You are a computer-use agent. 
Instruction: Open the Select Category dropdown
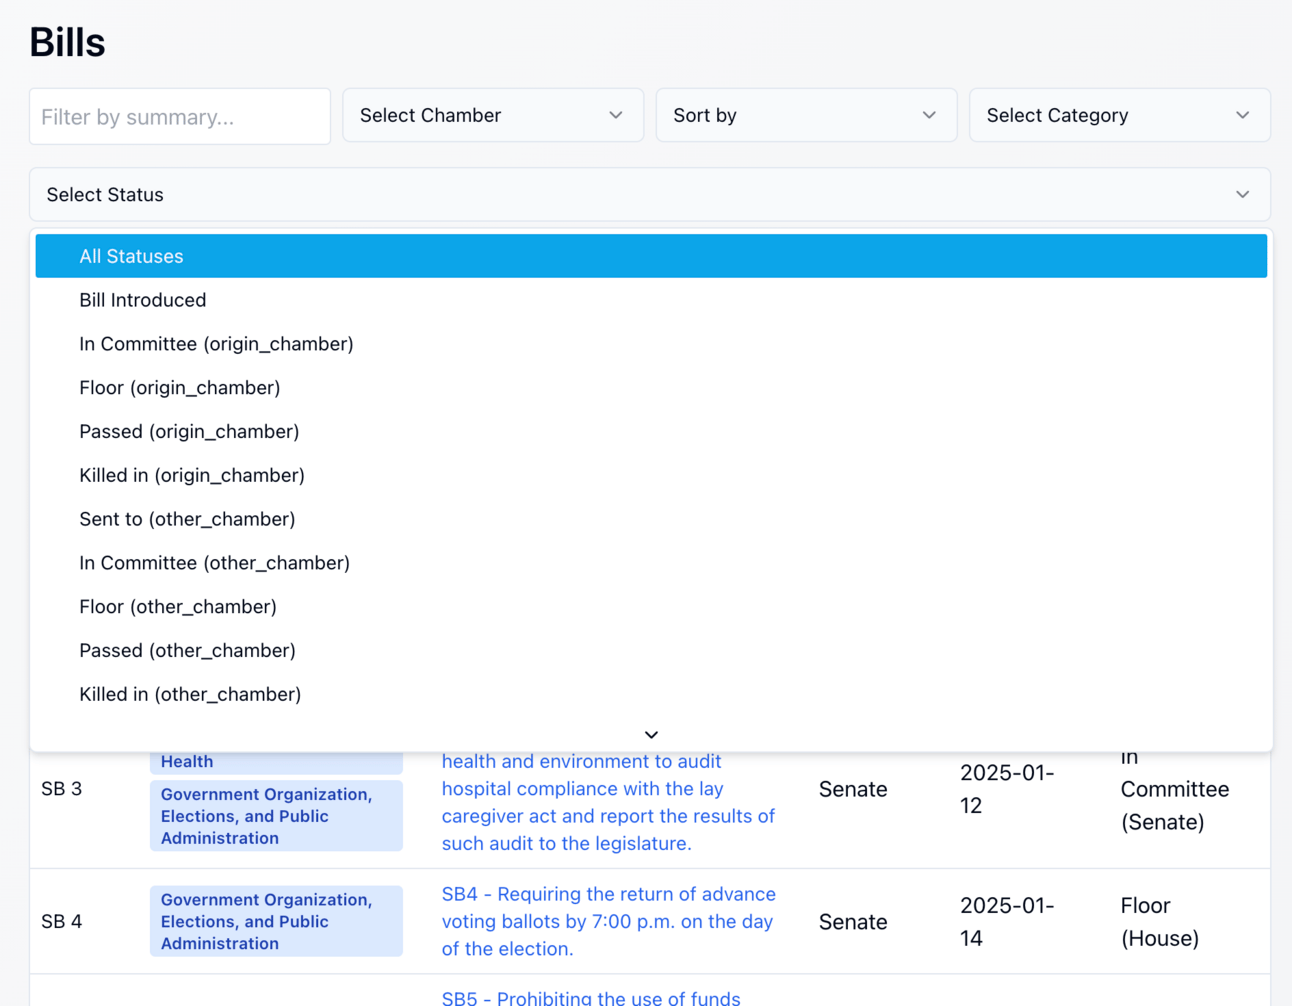coord(1120,115)
